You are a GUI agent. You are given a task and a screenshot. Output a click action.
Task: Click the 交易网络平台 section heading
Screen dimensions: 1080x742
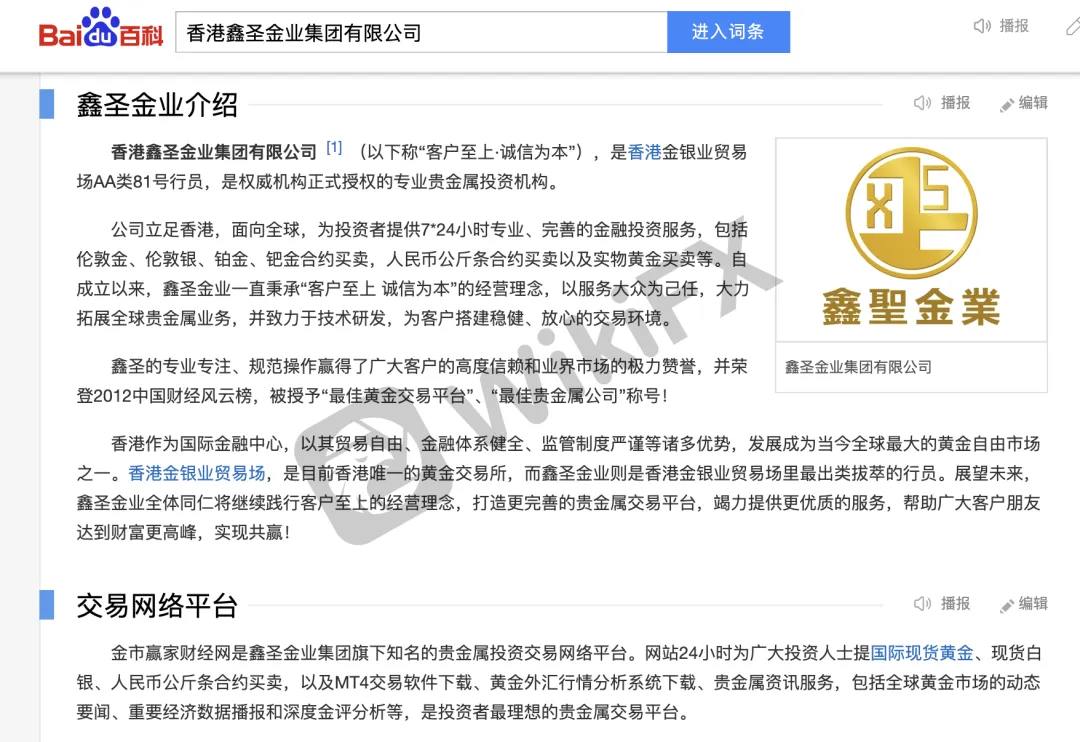click(x=157, y=606)
